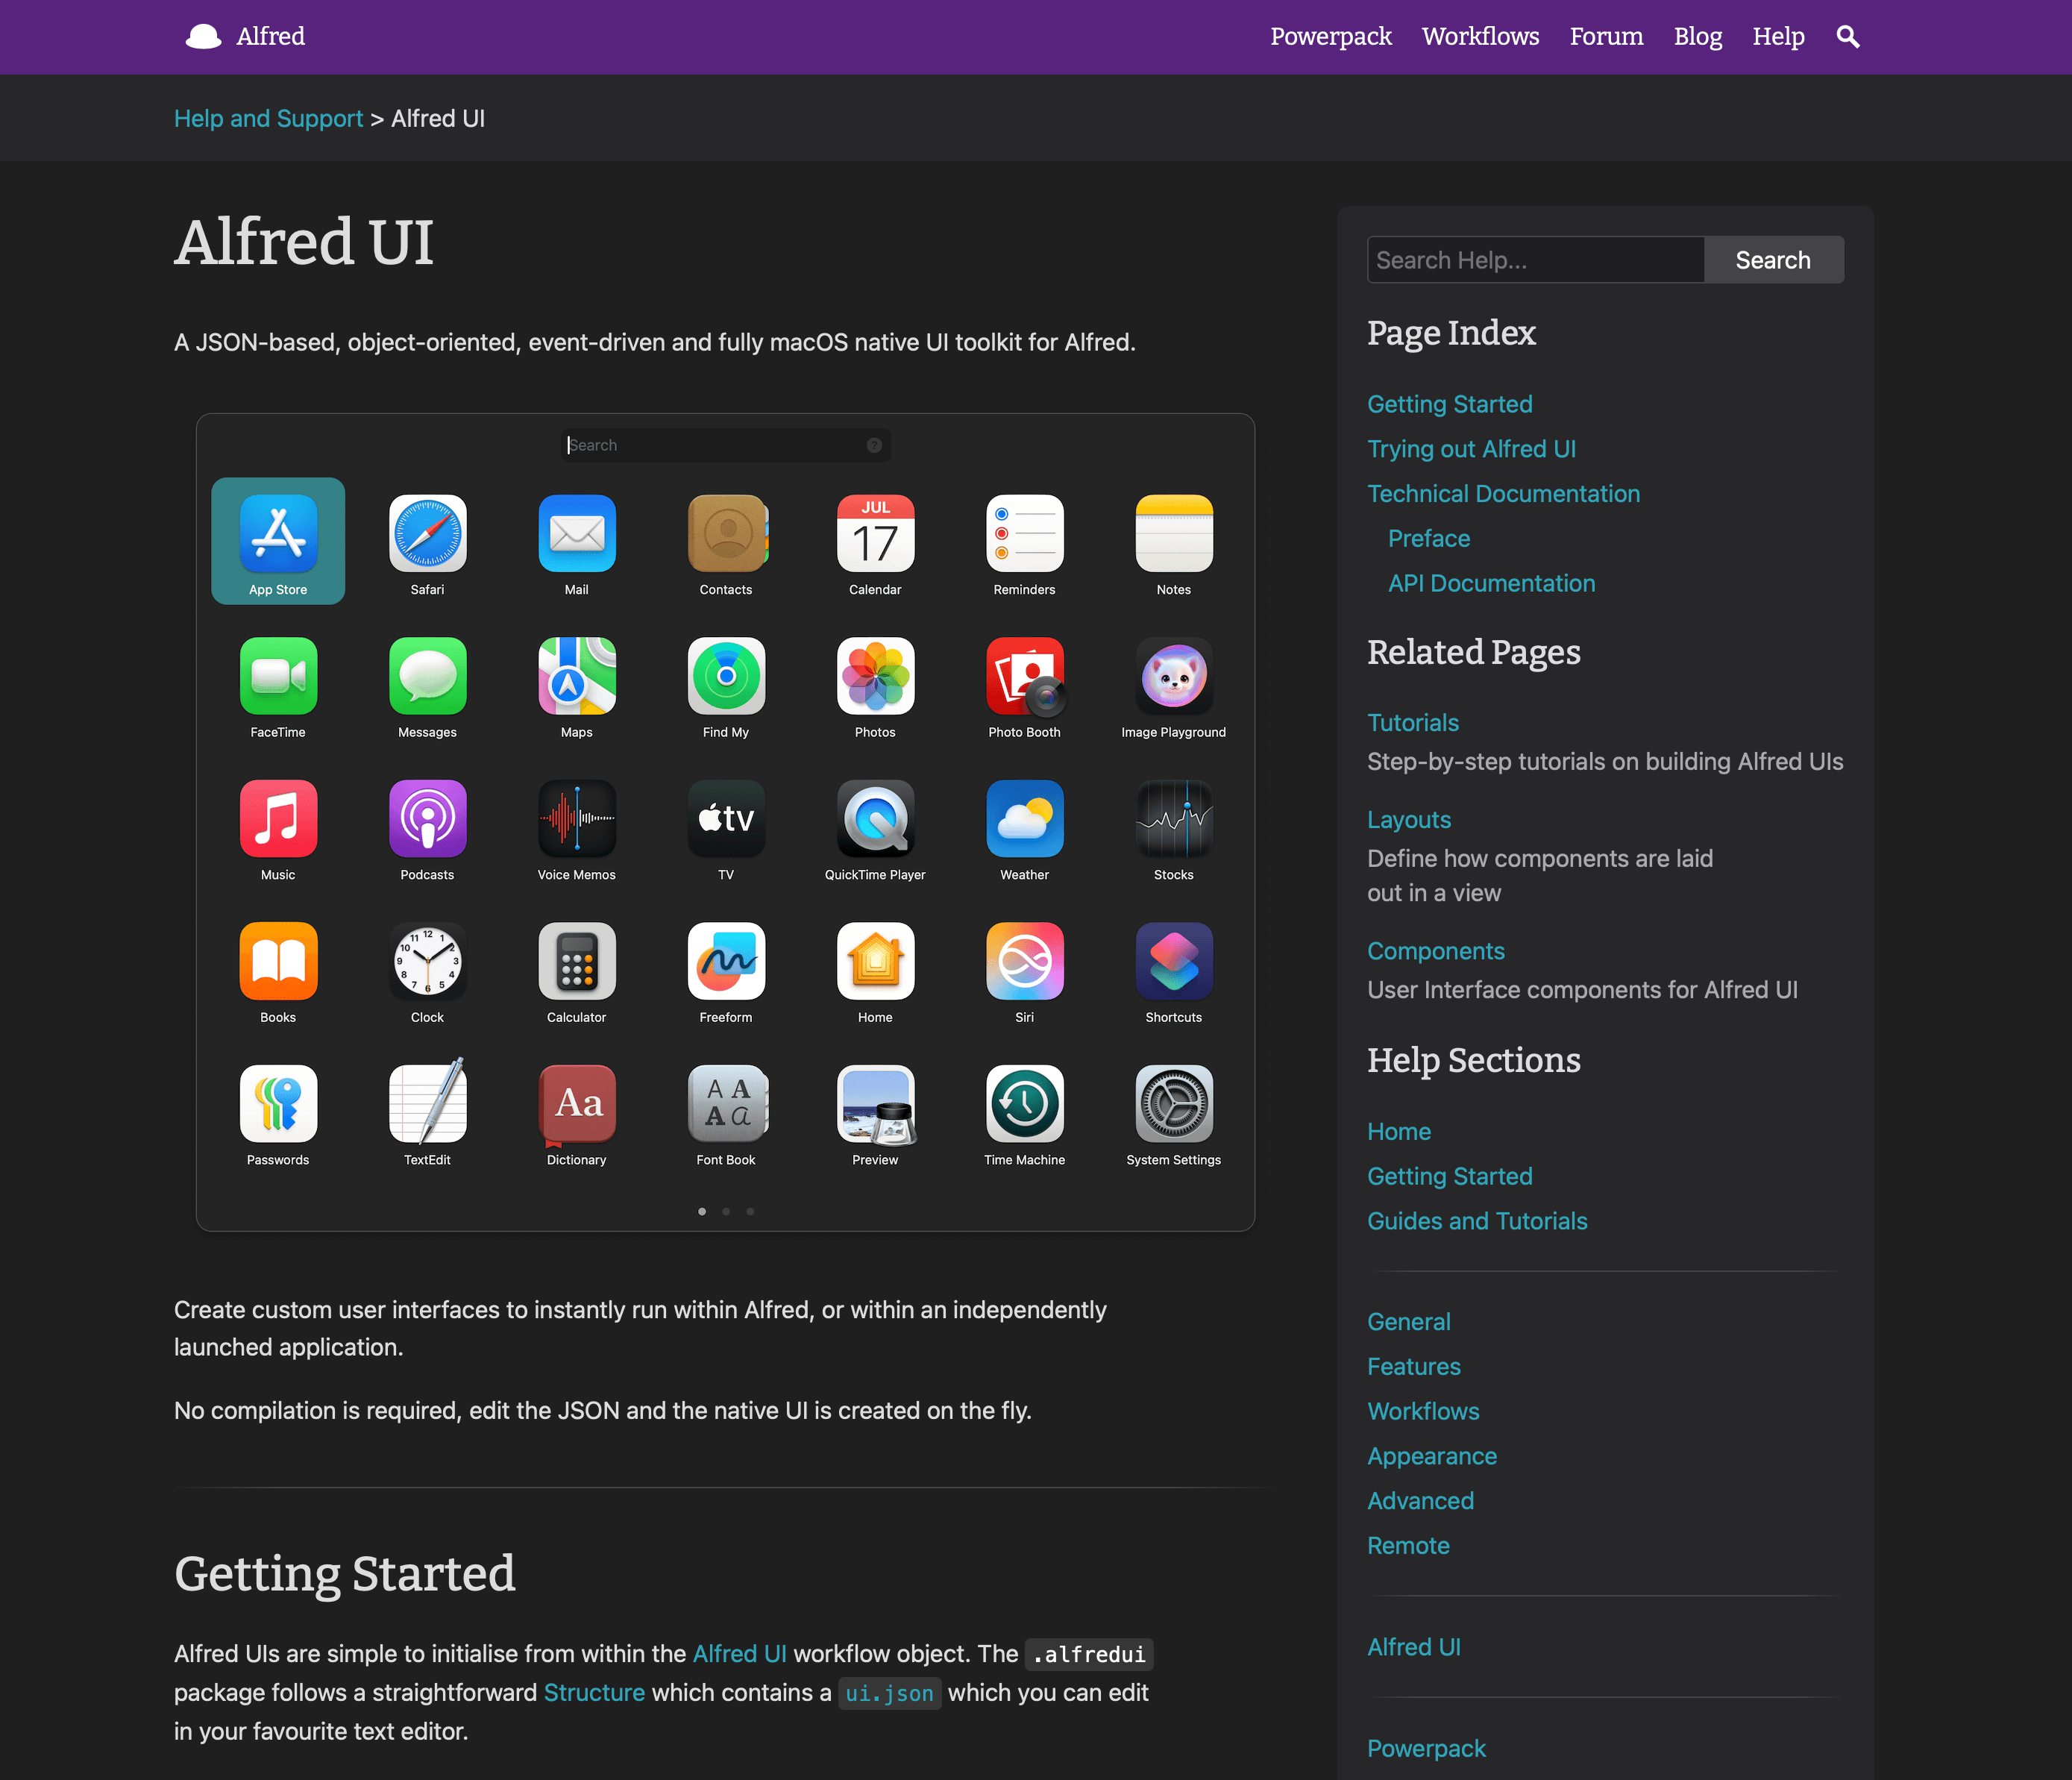Open the Structure inline link
The image size is (2072, 1780).
(x=594, y=1692)
